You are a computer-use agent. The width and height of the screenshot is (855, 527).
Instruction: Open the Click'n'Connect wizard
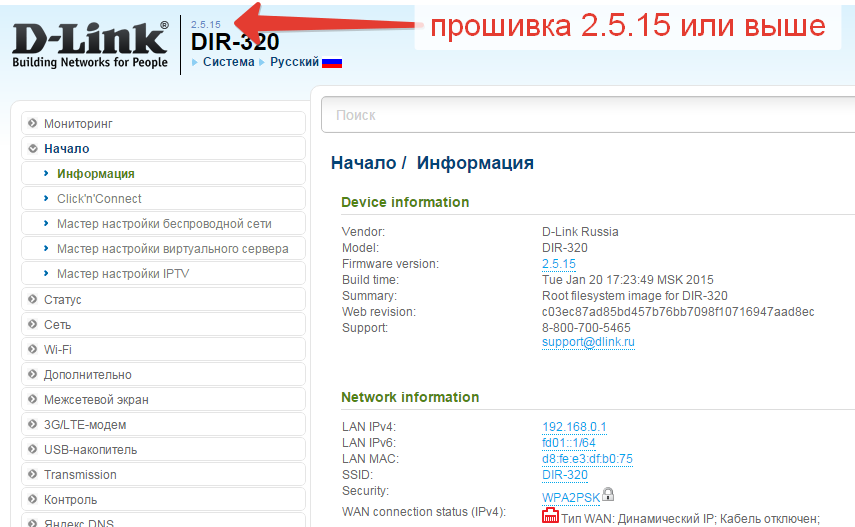tap(163, 199)
